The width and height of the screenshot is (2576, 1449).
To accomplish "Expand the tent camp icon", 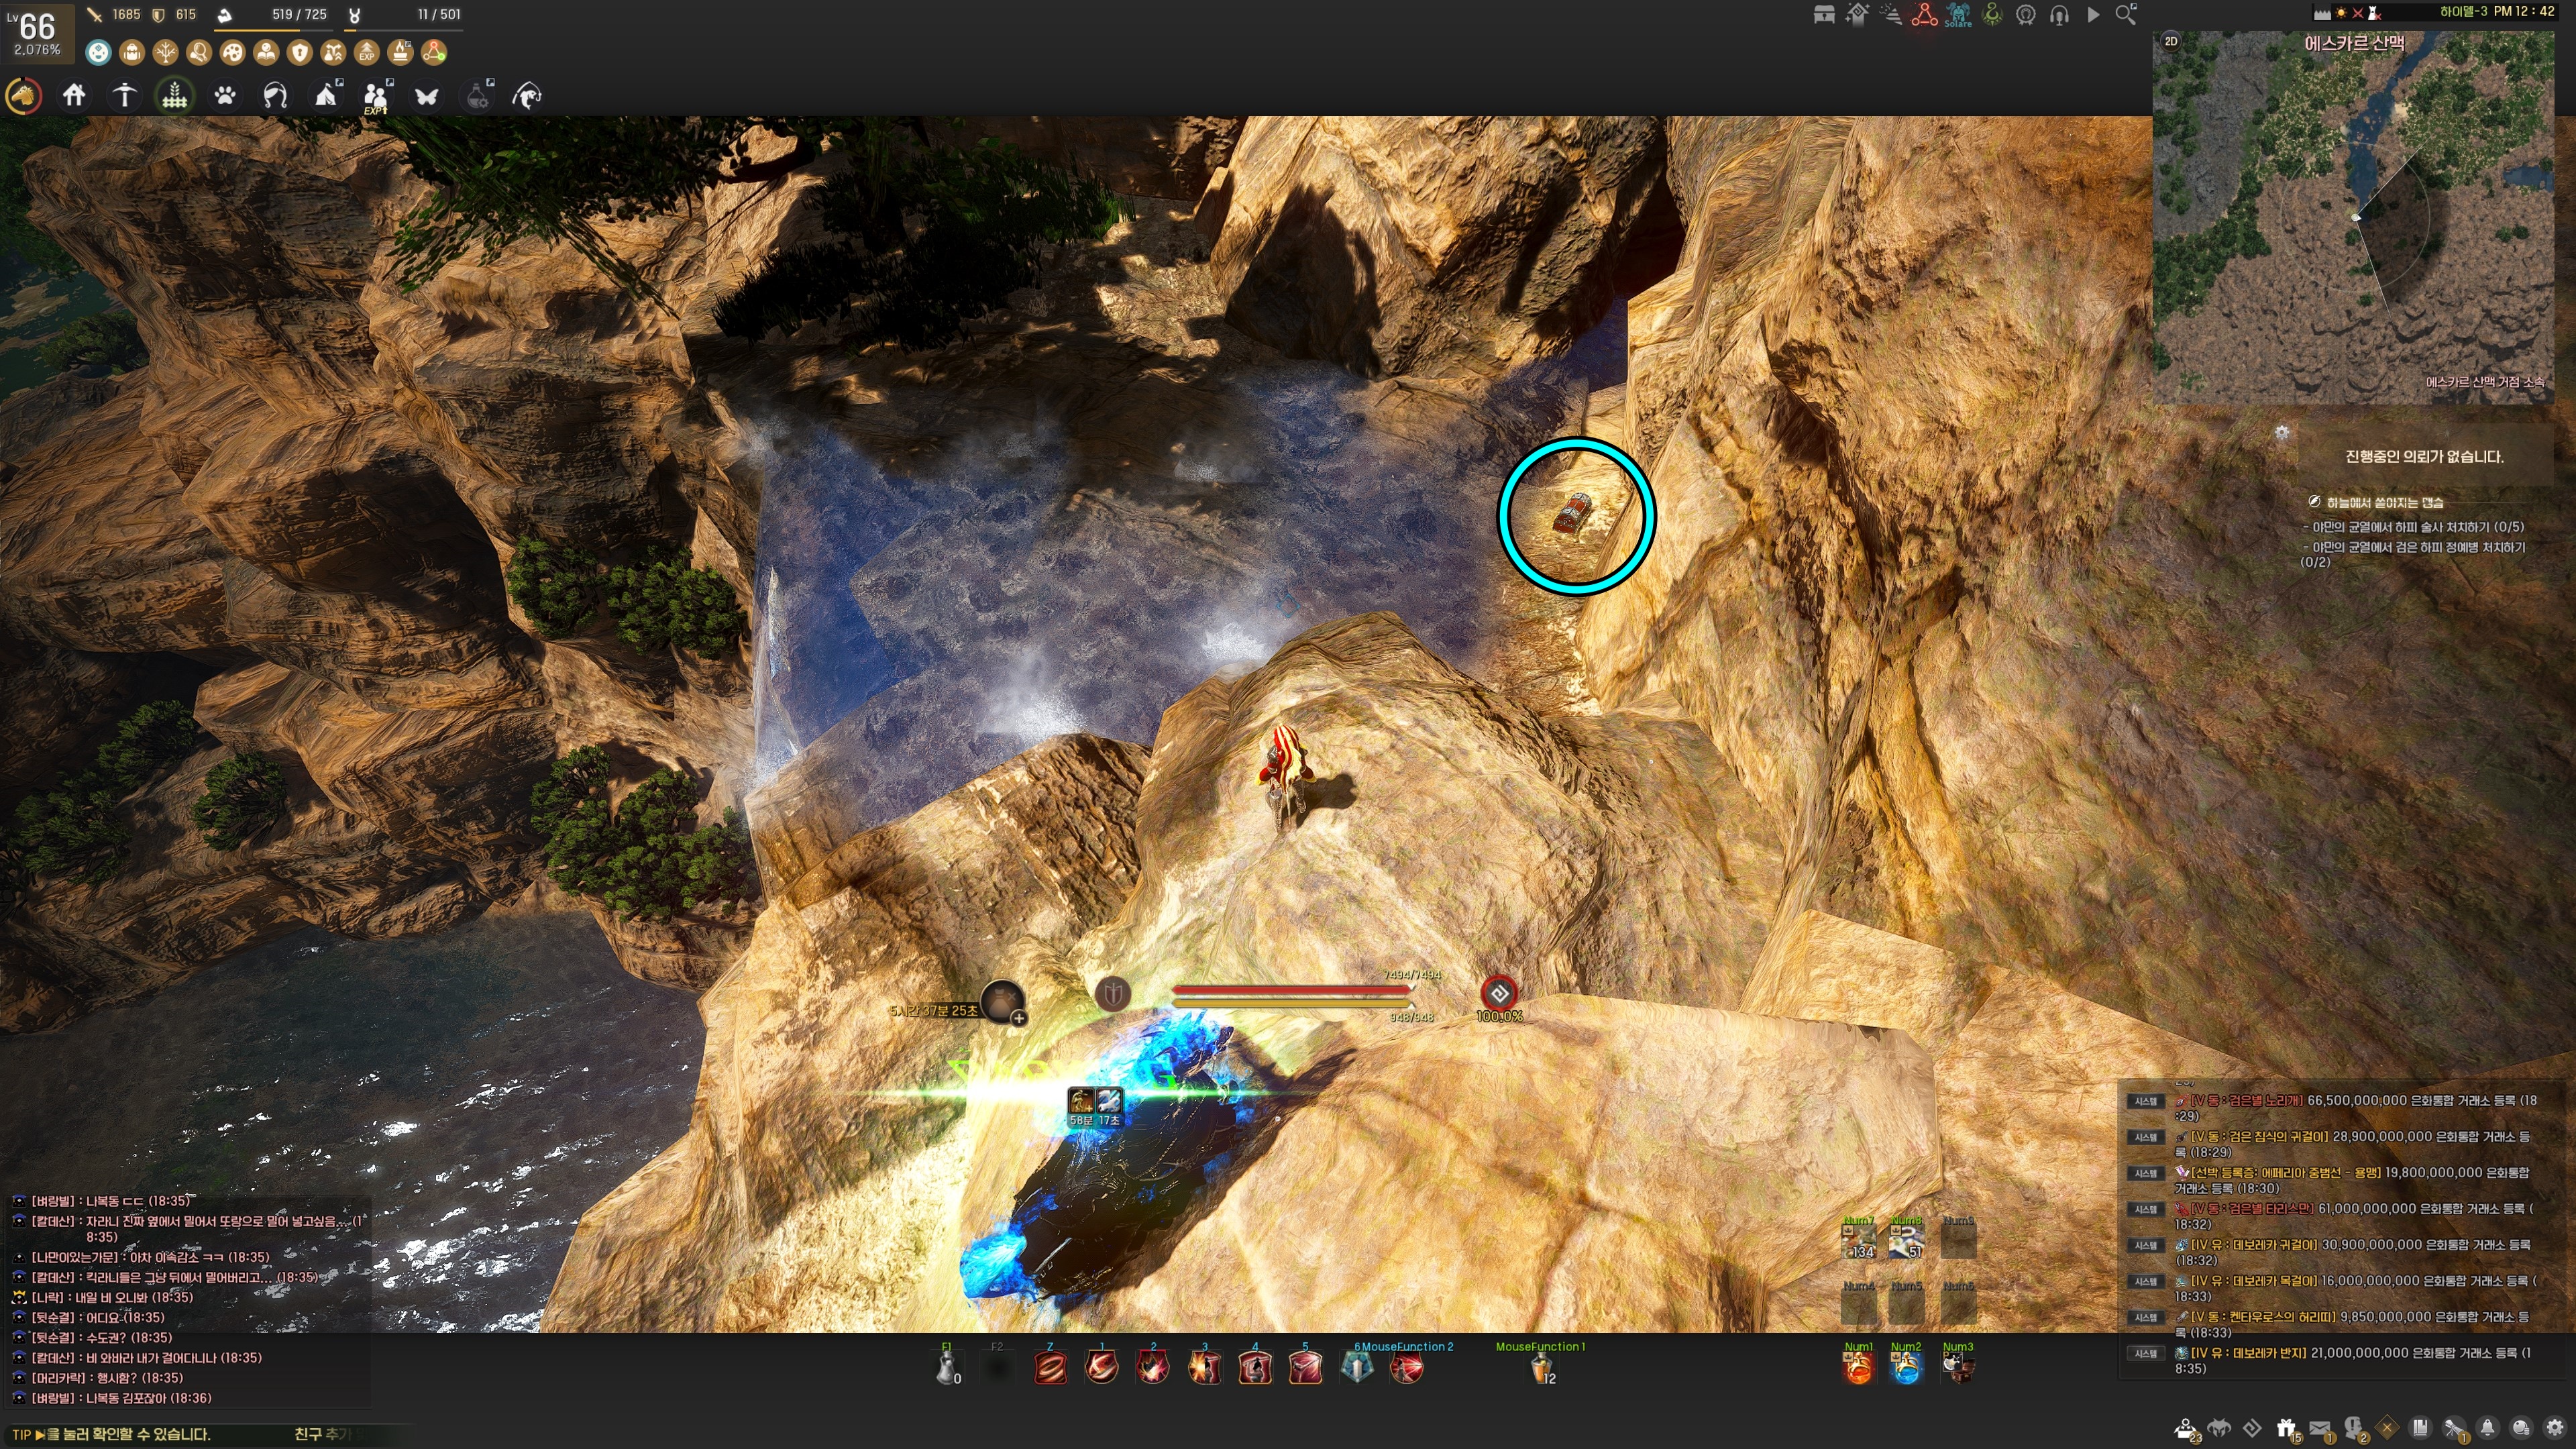I will [x=326, y=96].
